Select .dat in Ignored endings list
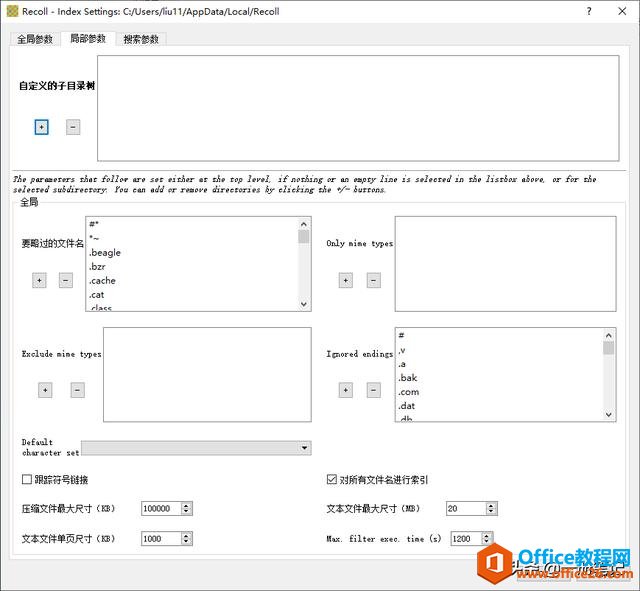Screen dimensions: 640x591 [500, 406]
